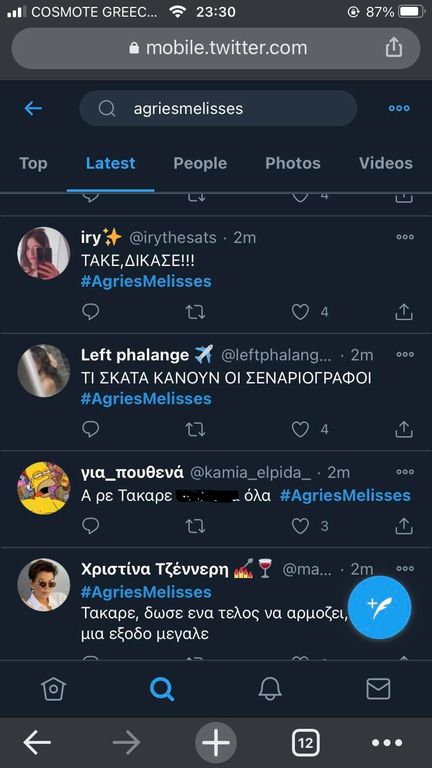This screenshot has width=432, height=768.
Task: Open #AgriesMelisses hashtag in Left phalange tweet
Action: [146, 399]
